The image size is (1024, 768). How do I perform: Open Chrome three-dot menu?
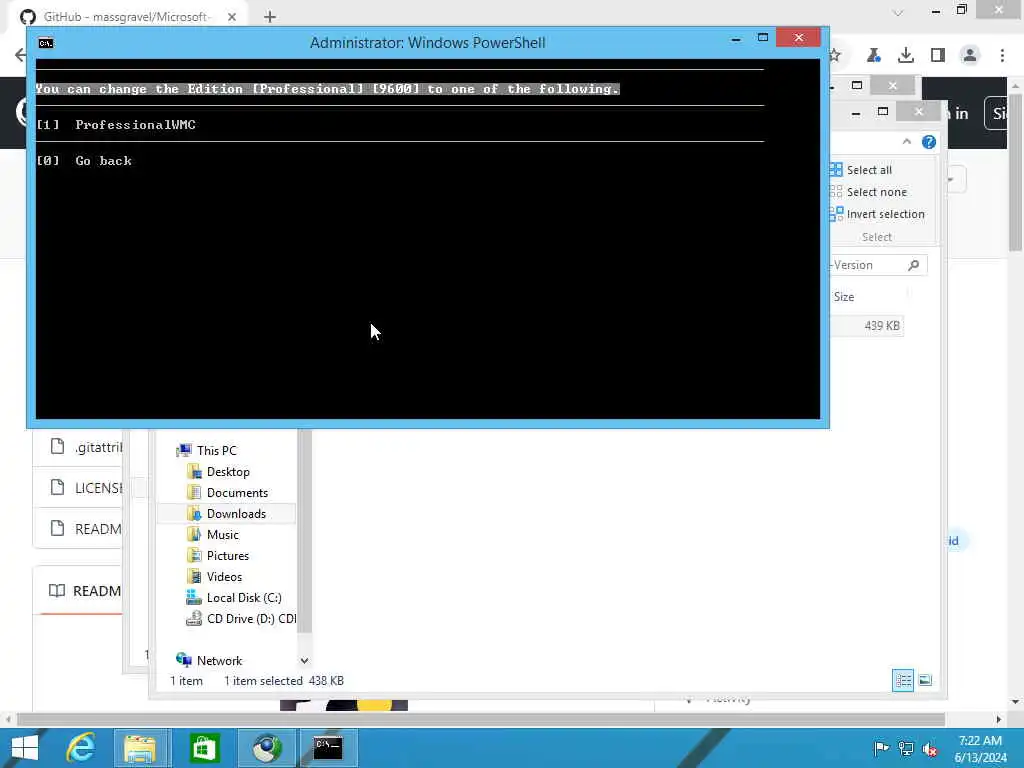1002,56
